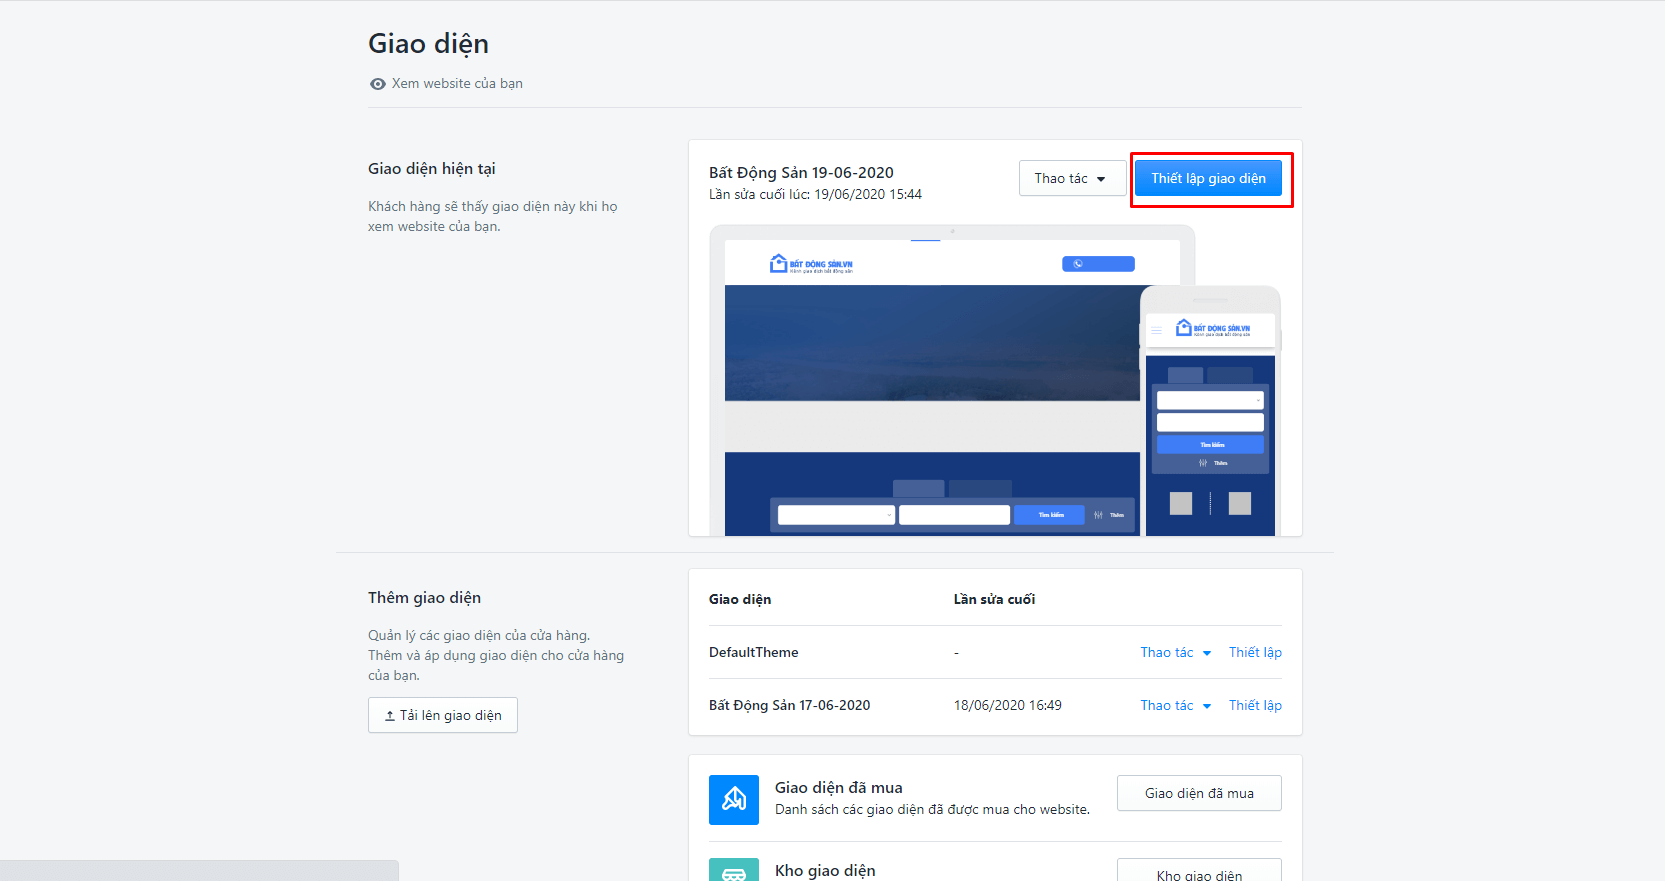1665x881 pixels.
Task: Expand Thao tác for Bất Động Sản 17-06-2020
Action: (1176, 705)
